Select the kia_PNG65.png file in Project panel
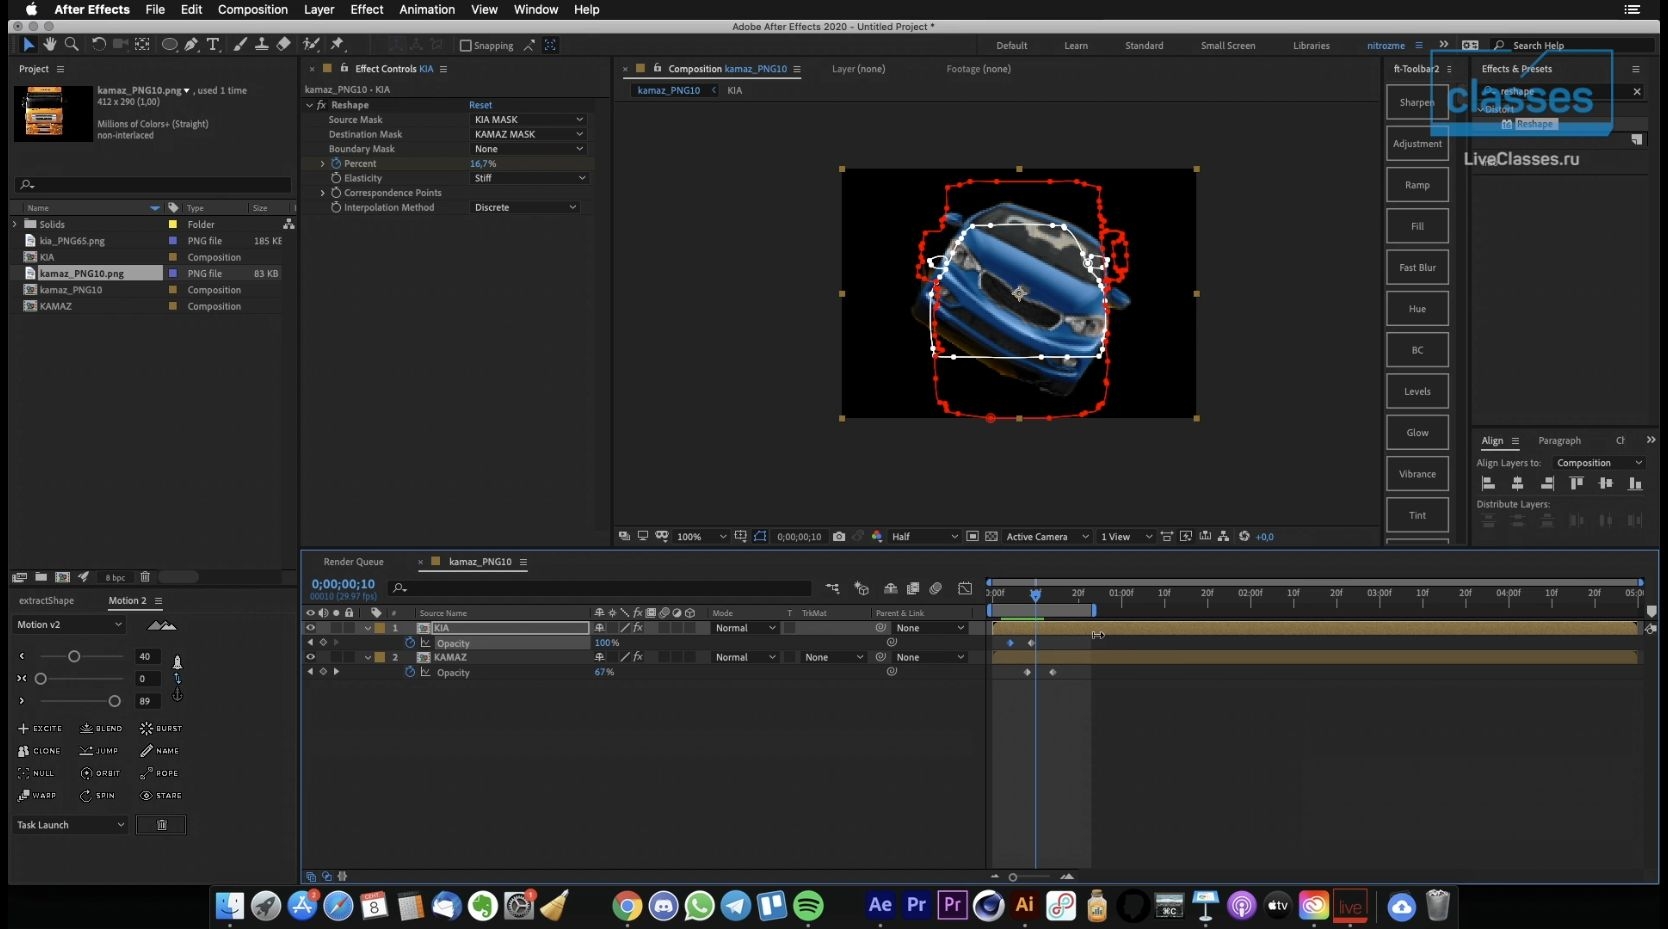1668x929 pixels. tap(72, 241)
